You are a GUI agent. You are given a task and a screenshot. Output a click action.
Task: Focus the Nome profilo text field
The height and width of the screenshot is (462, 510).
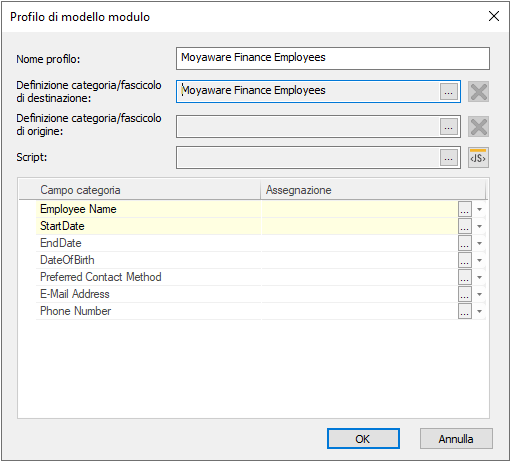pyautogui.click(x=333, y=58)
